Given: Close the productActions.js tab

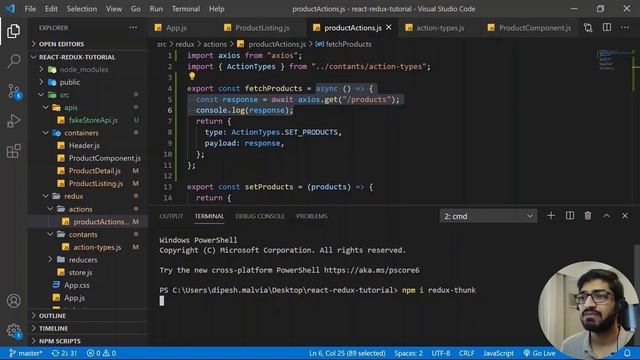Looking at the screenshot, I should coord(389,27).
